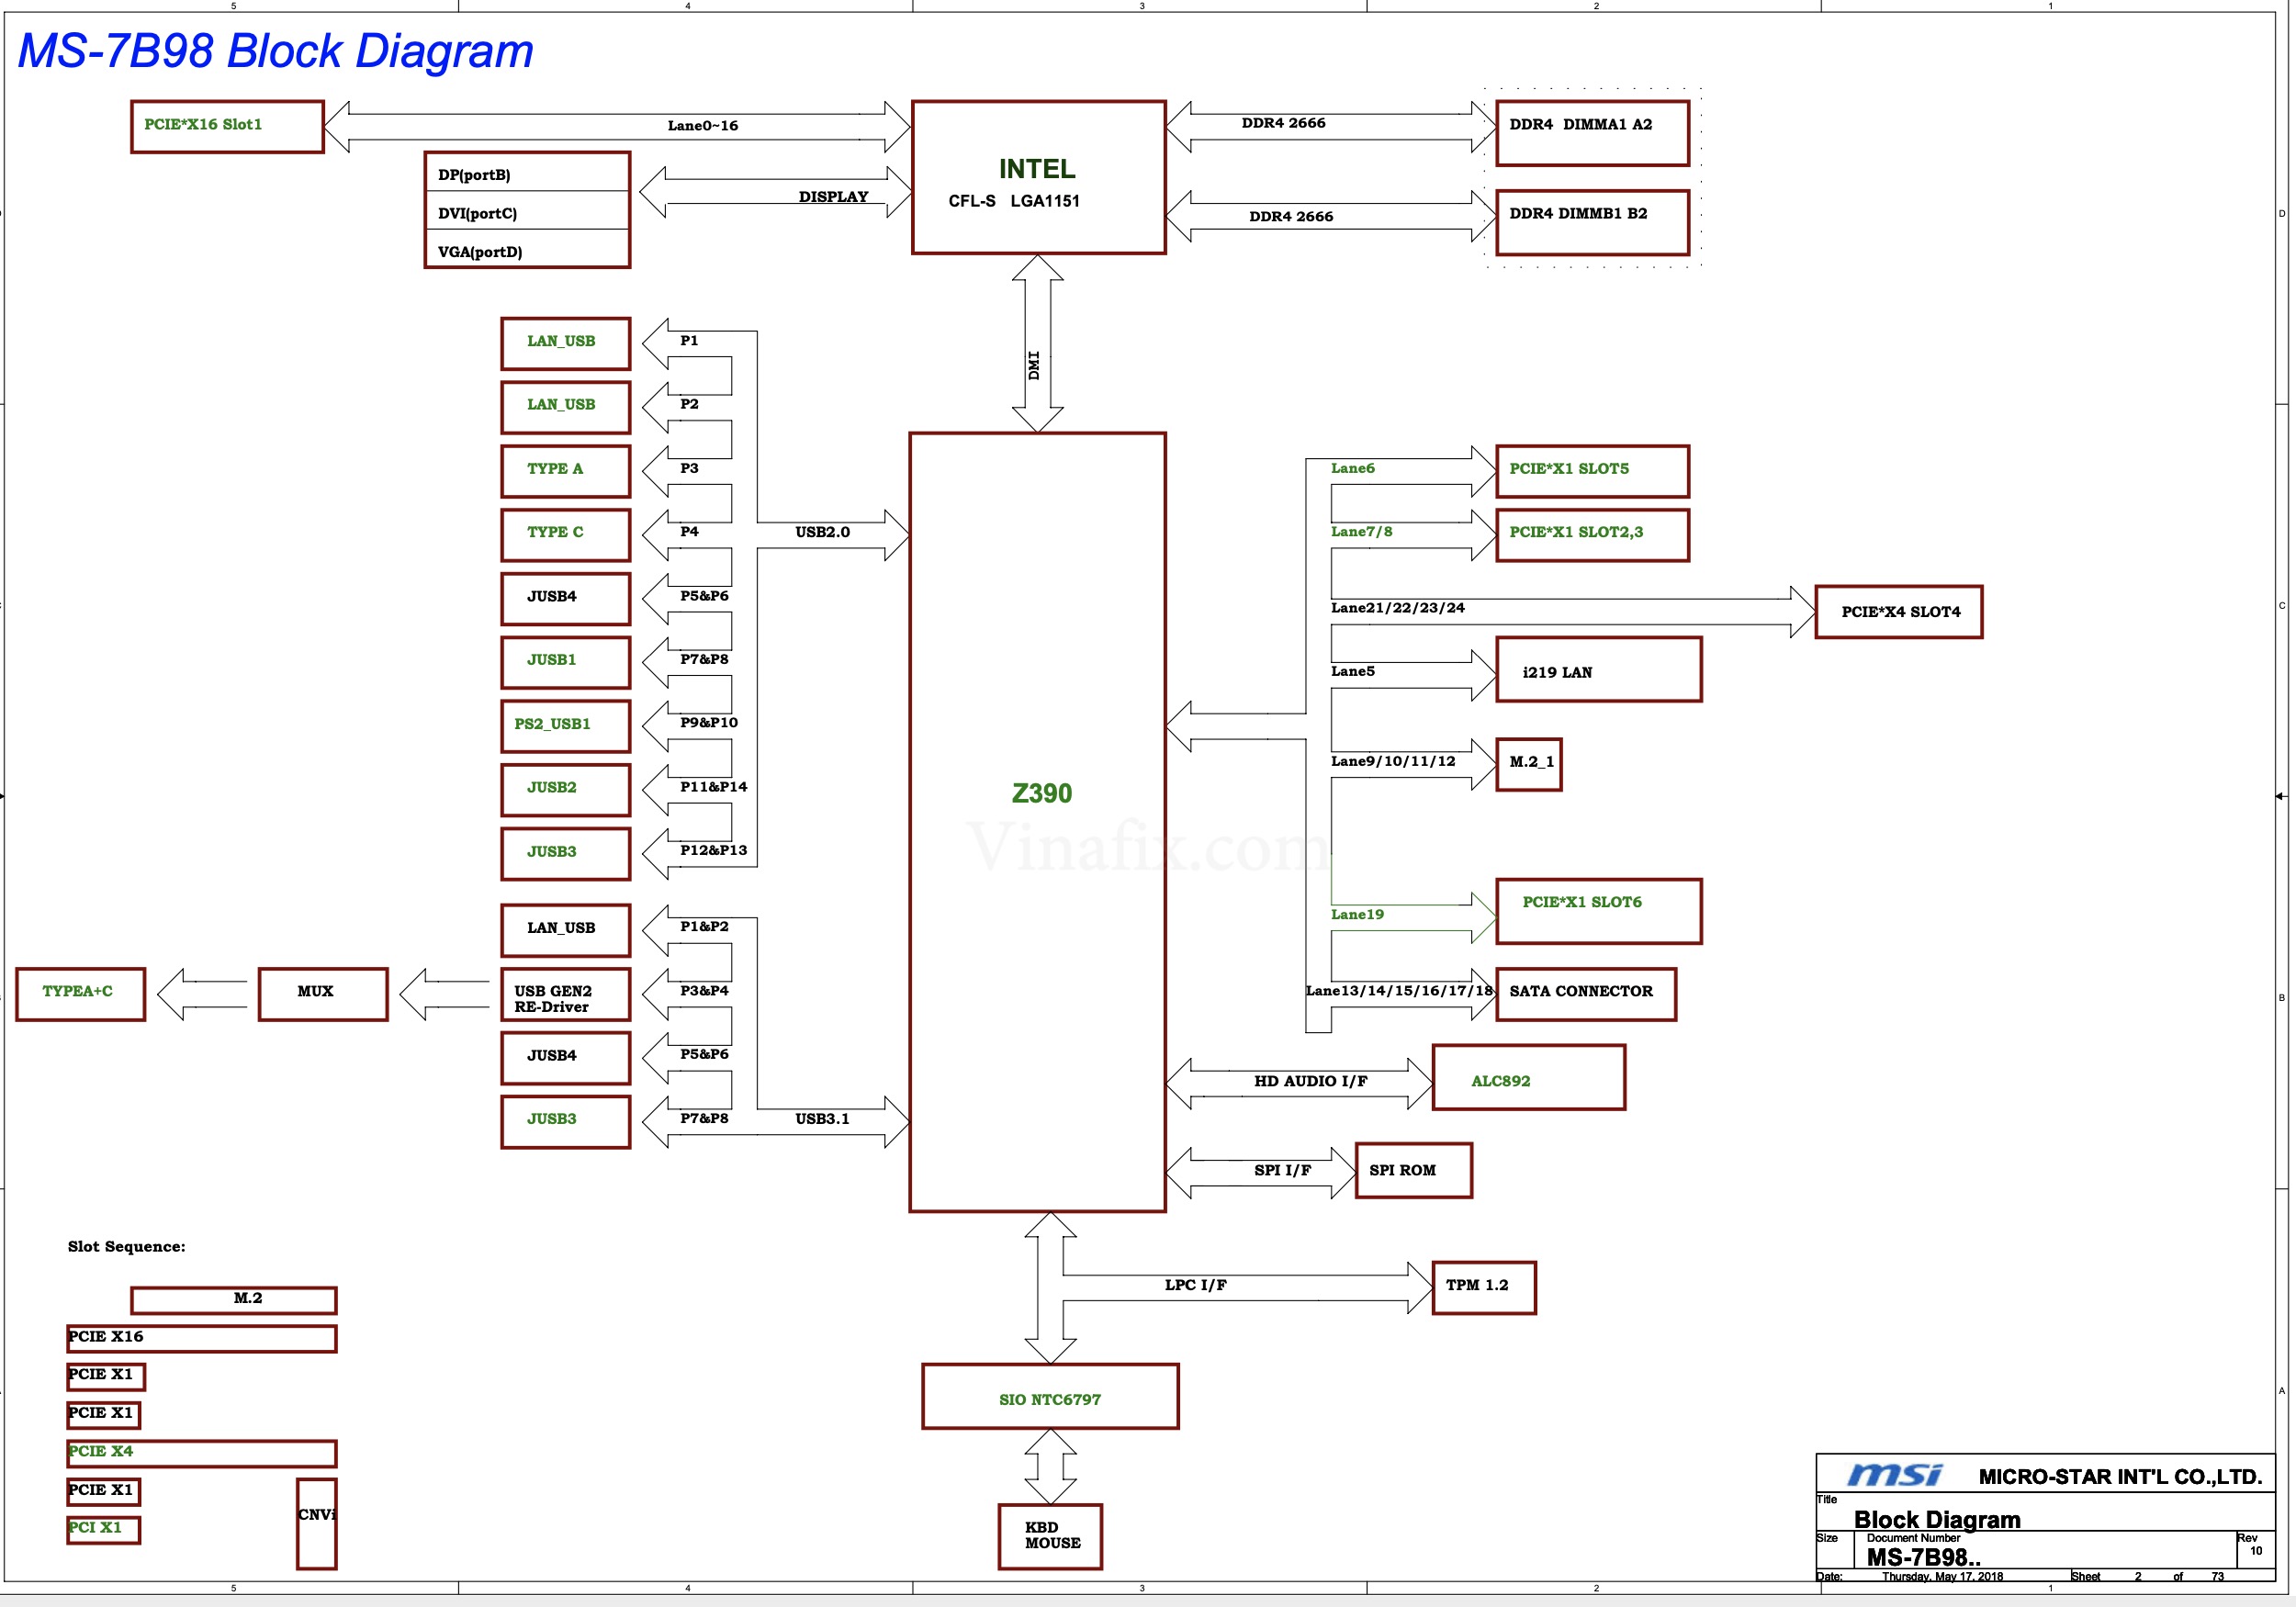
Task: Click the 'HD AUDIO I/F' label
Action: pos(1310,1081)
